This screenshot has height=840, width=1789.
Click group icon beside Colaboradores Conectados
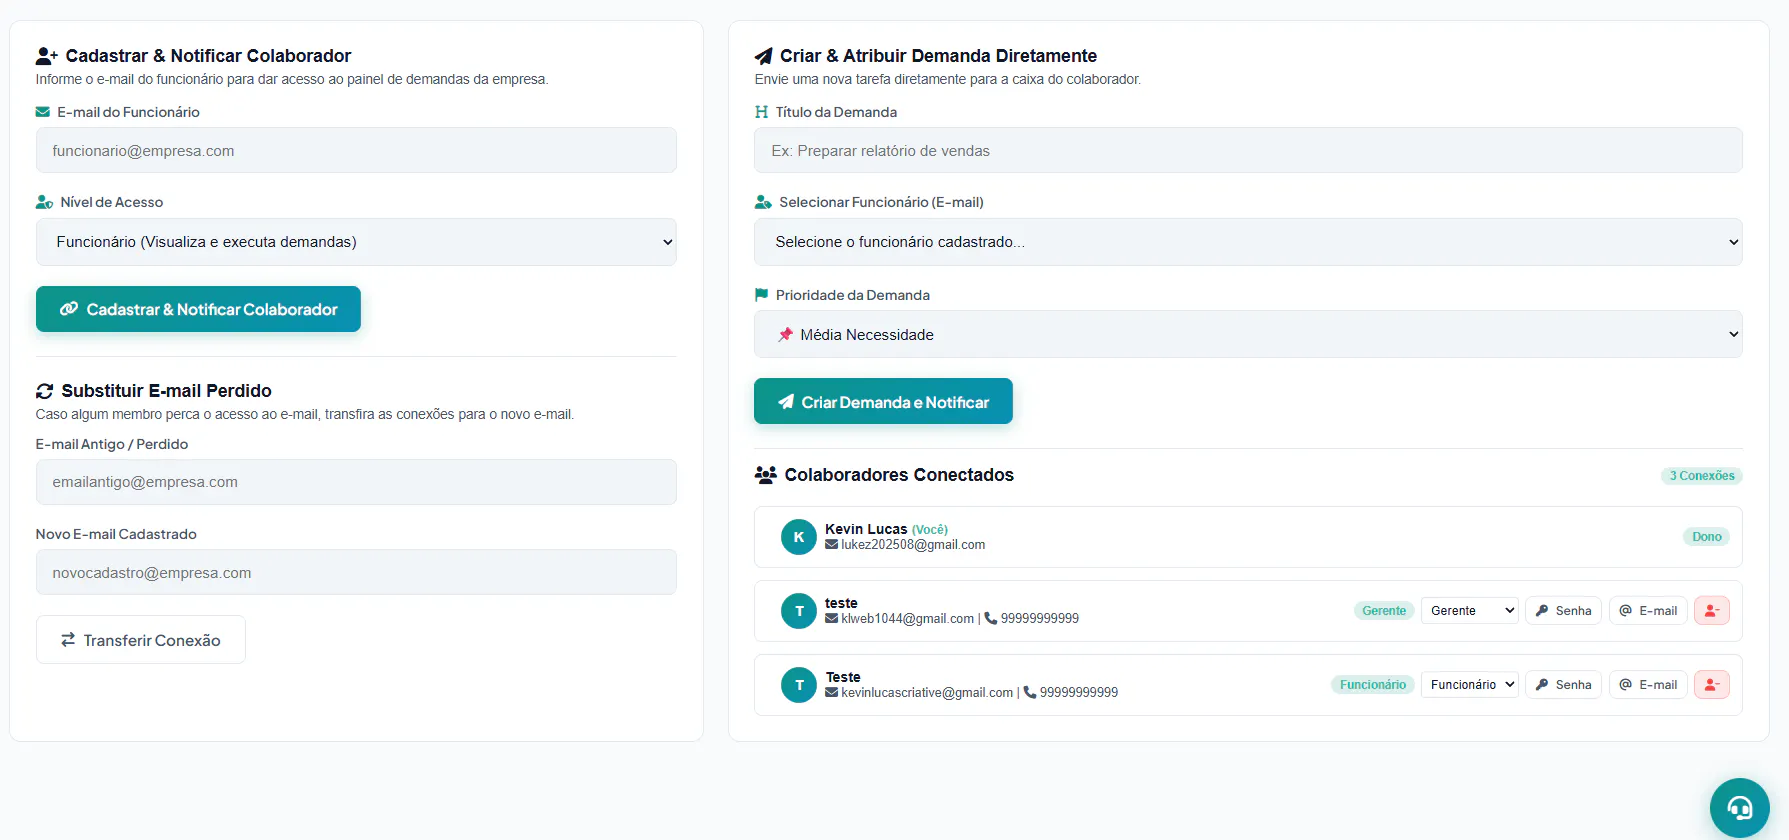click(766, 475)
